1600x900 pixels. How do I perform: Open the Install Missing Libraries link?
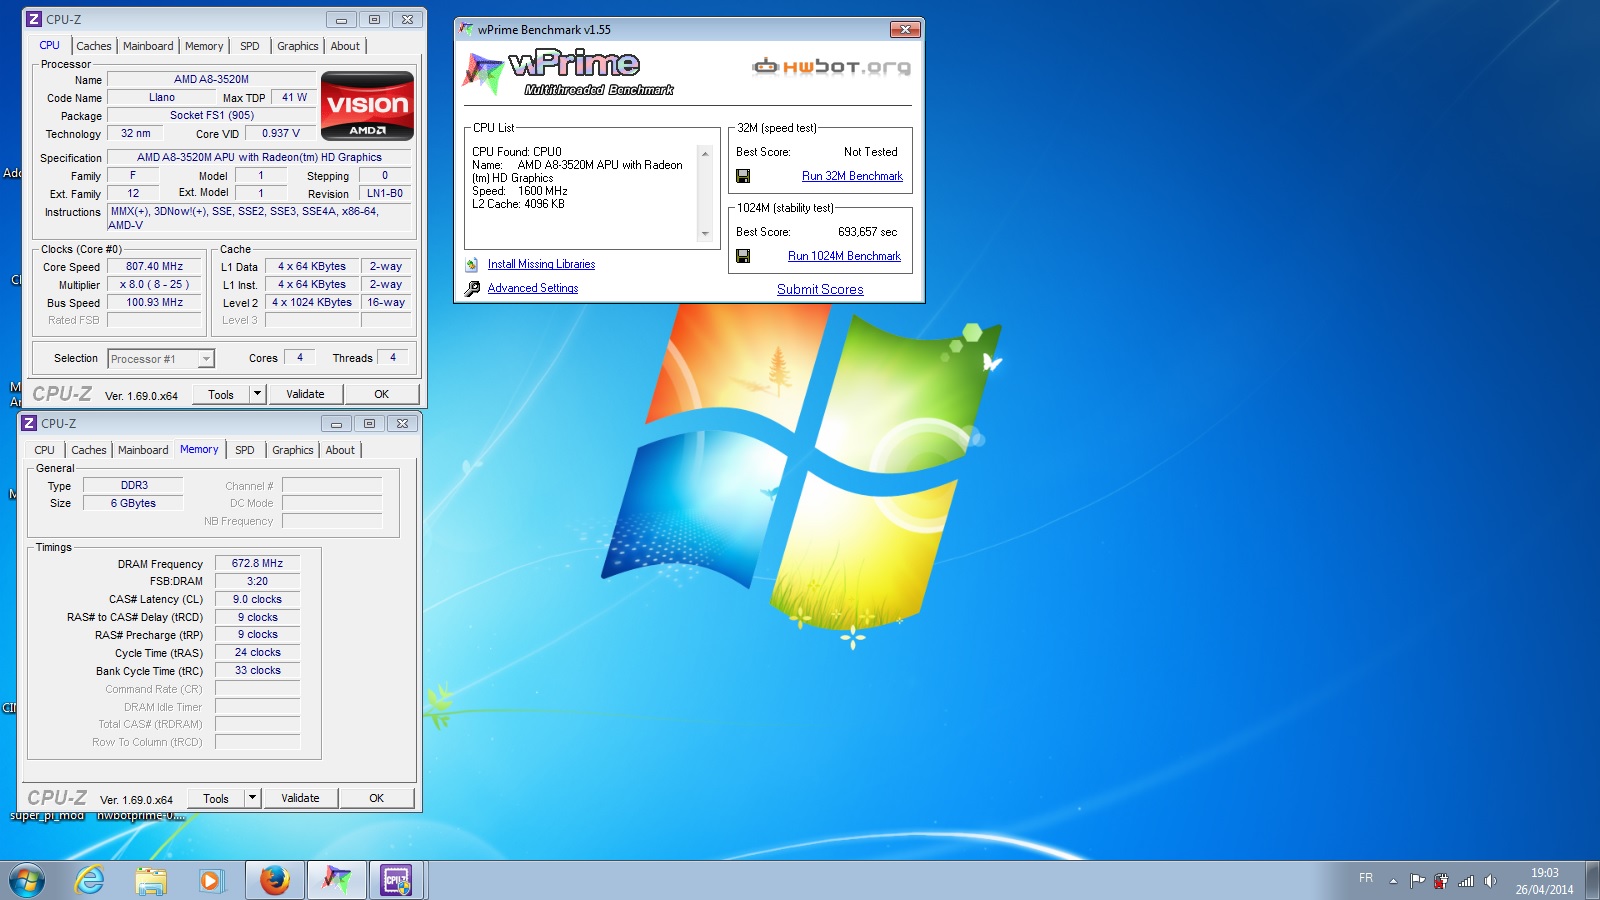click(x=541, y=264)
